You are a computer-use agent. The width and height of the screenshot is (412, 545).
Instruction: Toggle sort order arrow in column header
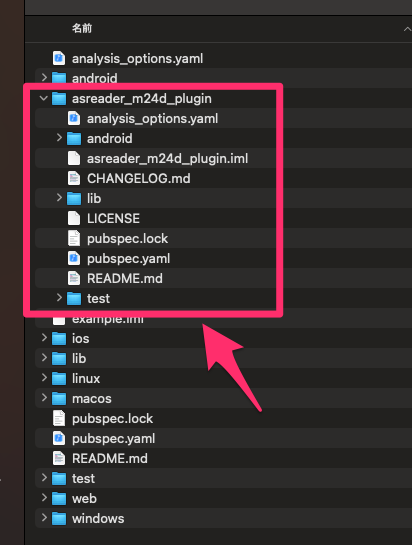407,30
